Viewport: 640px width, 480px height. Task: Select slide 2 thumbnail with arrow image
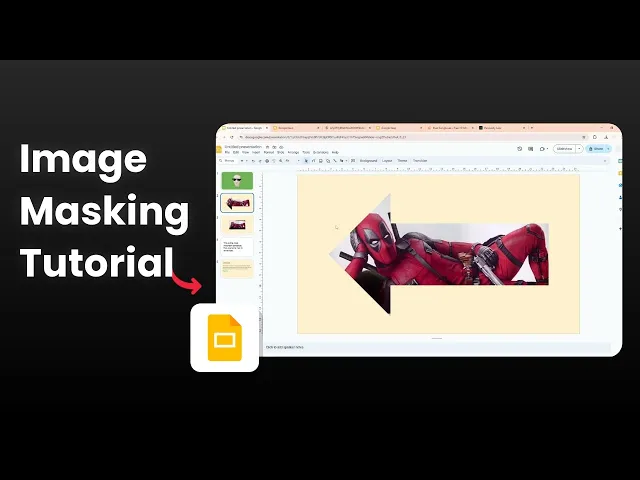pyautogui.click(x=237, y=203)
